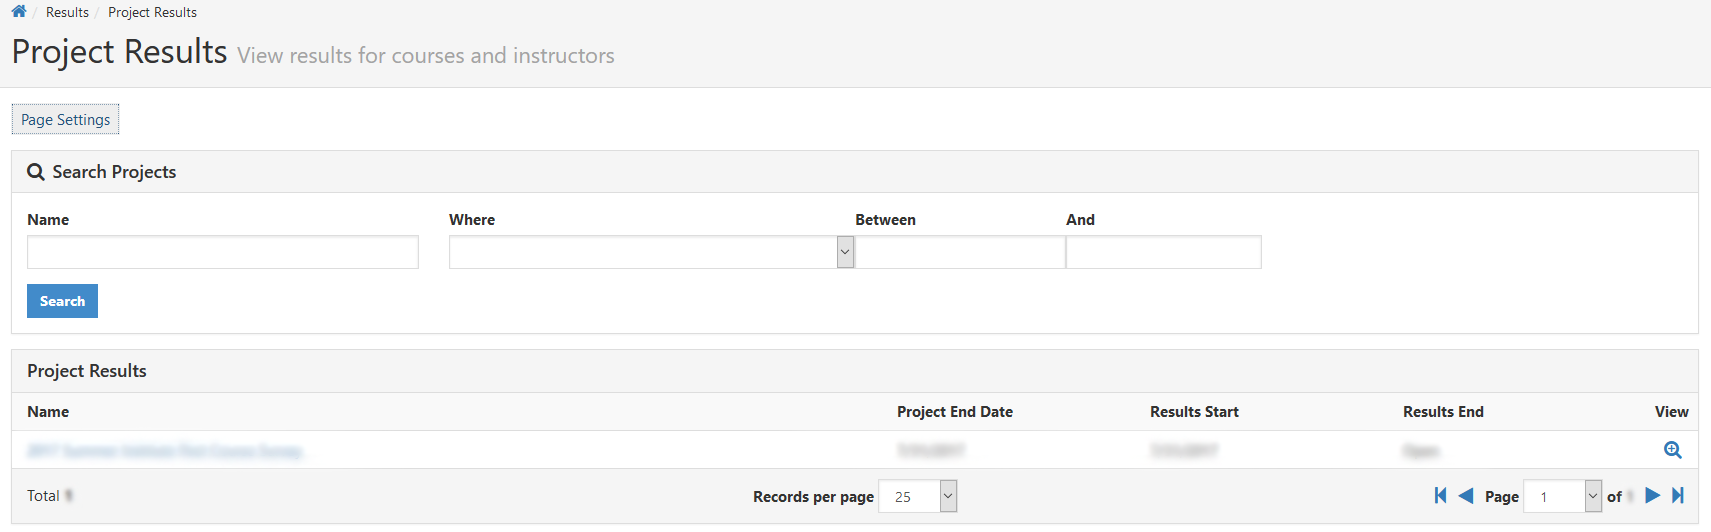Sort by Project End Date column

[955, 412]
